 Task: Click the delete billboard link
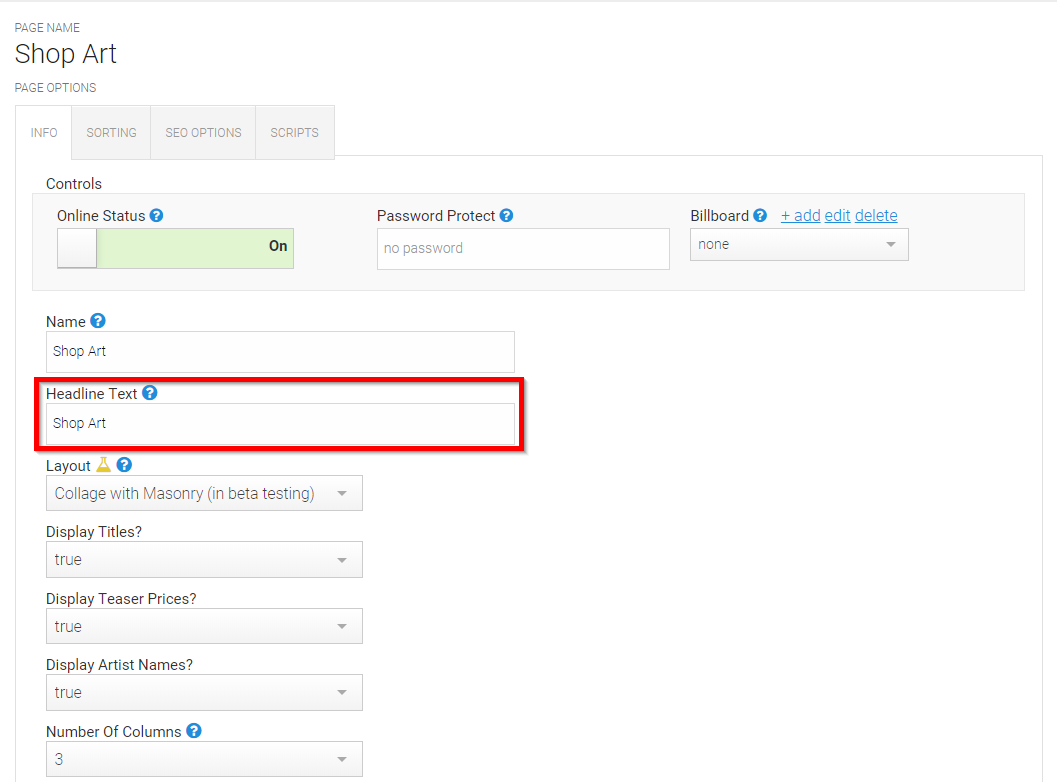[876, 216]
